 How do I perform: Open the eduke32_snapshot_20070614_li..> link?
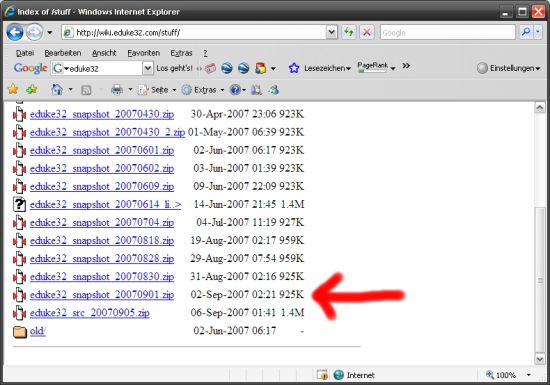[x=106, y=204]
